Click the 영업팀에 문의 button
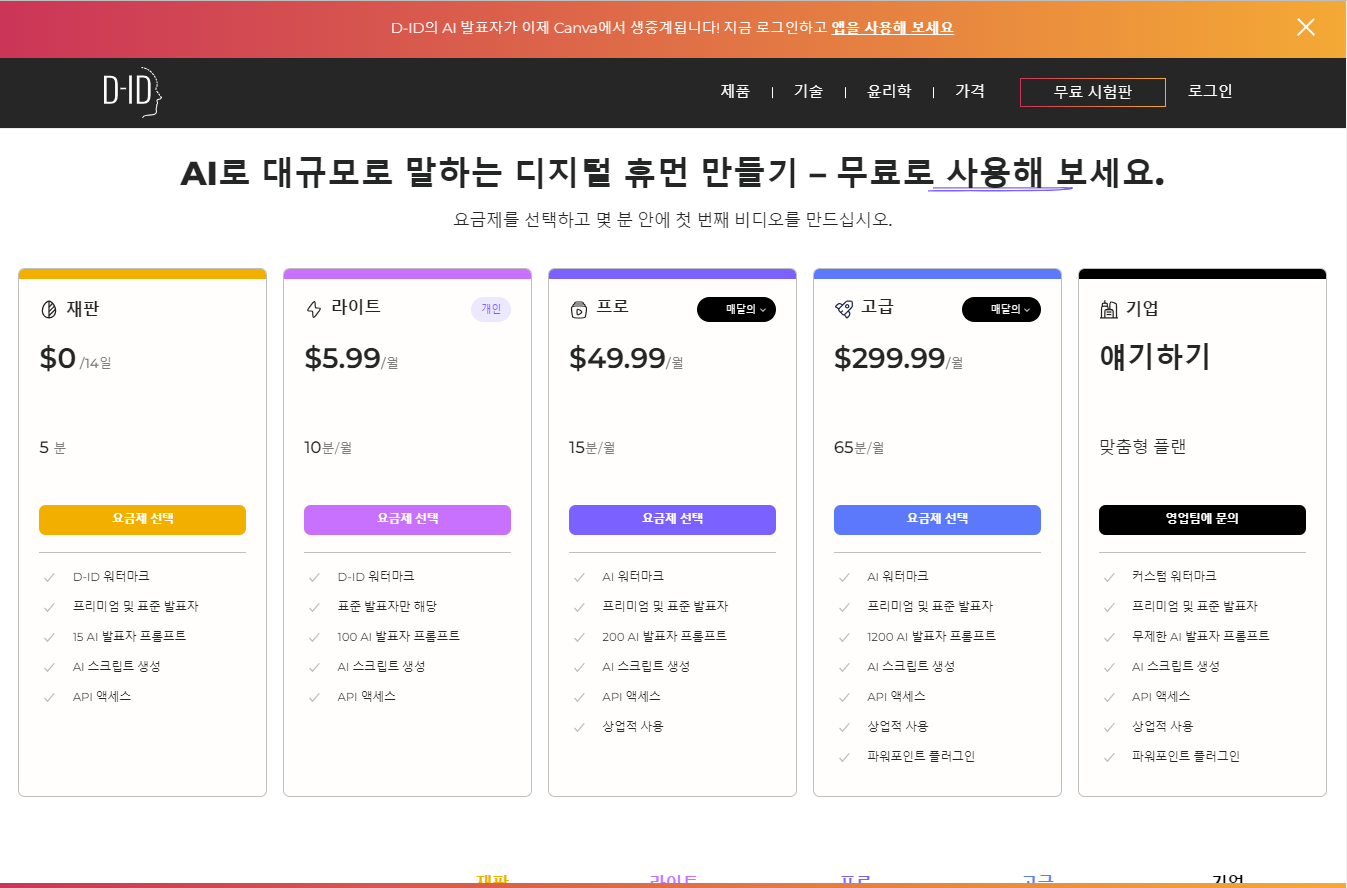The width and height of the screenshot is (1347, 888). (1202, 519)
